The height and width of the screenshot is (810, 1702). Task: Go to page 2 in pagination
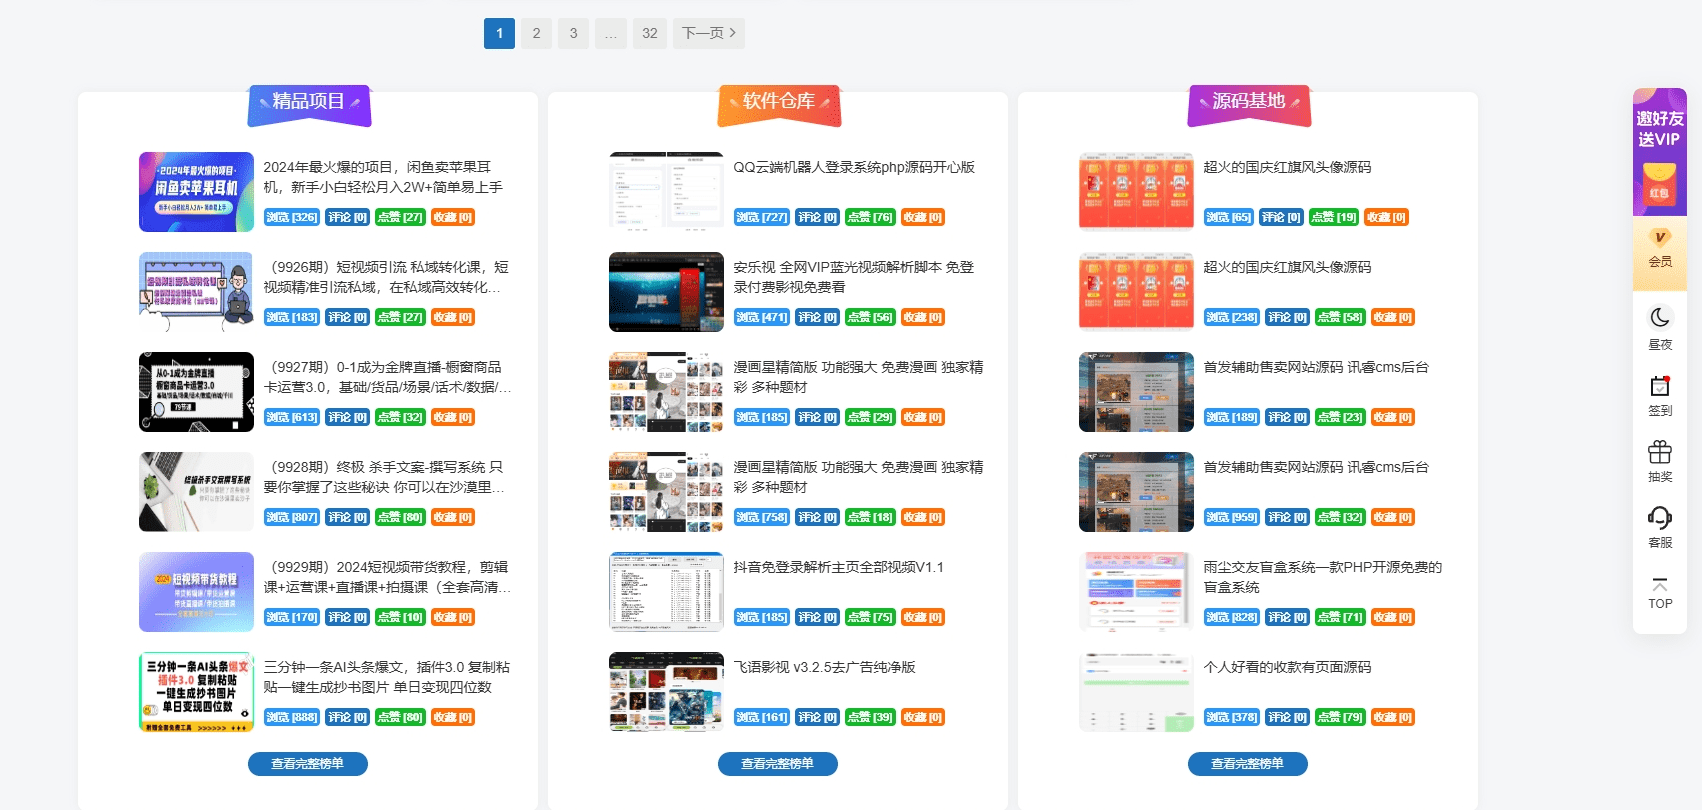536,33
